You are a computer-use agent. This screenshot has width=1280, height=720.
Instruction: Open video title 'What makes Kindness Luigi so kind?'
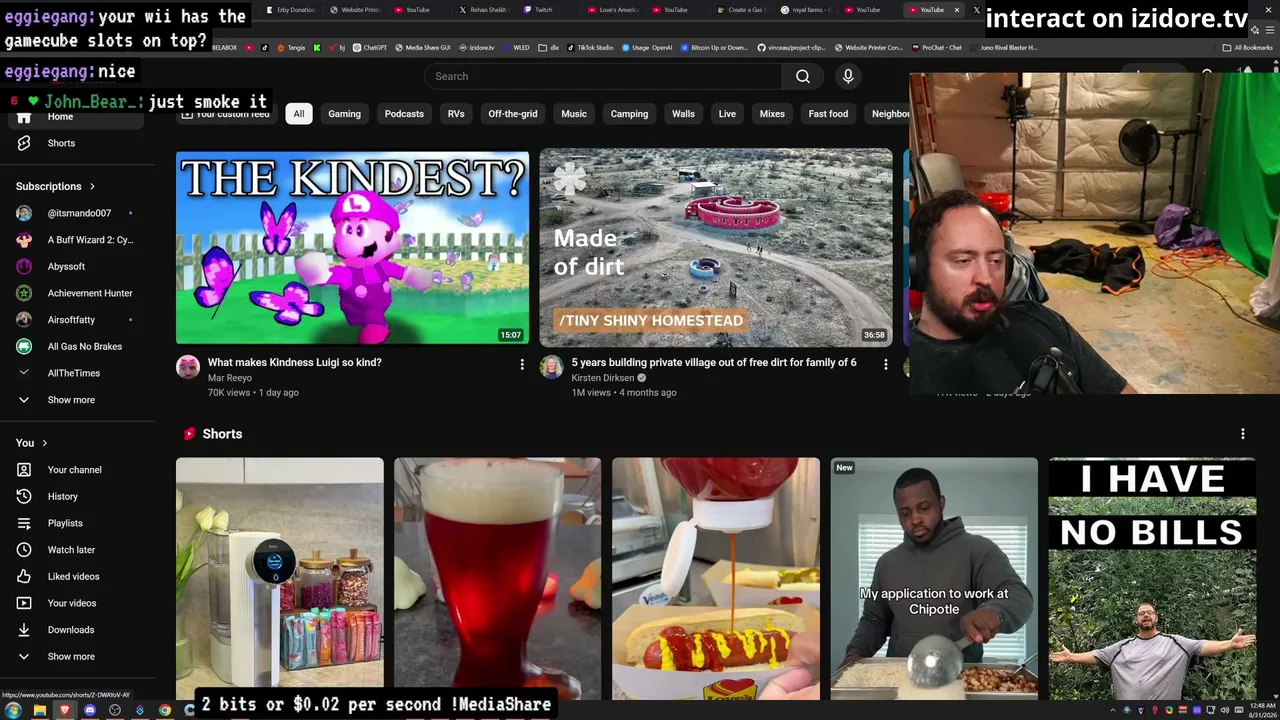pyautogui.click(x=295, y=362)
